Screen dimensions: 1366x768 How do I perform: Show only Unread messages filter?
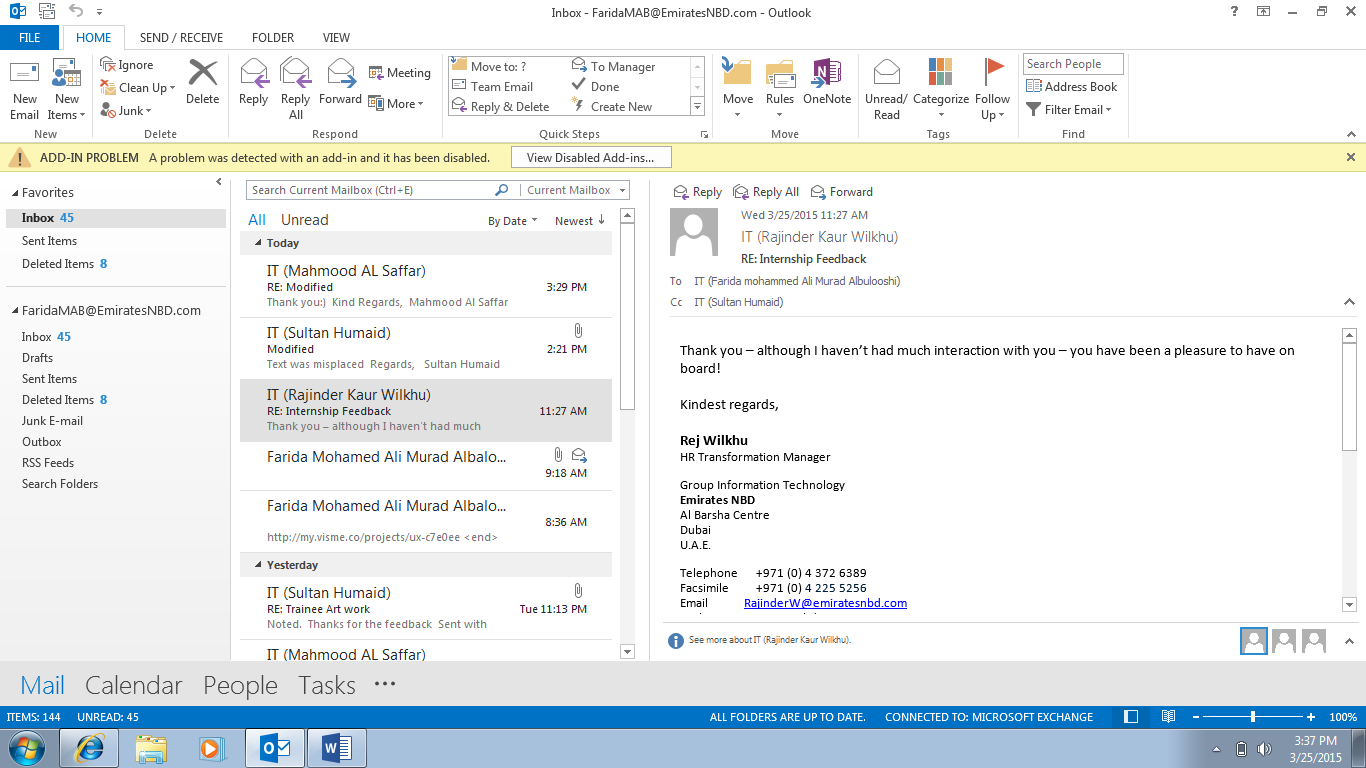[x=304, y=220]
